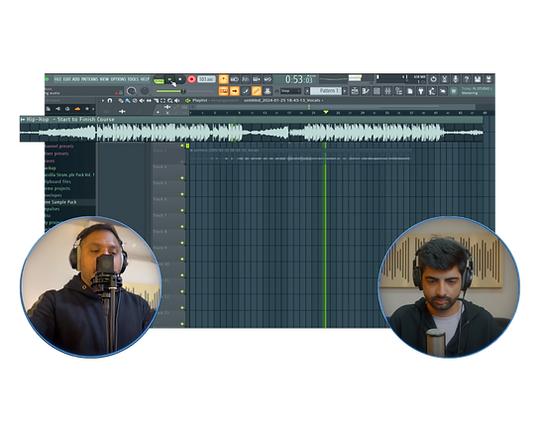540x431 pixels.
Task: Open the Channel rack icon
Action: point(376,91)
